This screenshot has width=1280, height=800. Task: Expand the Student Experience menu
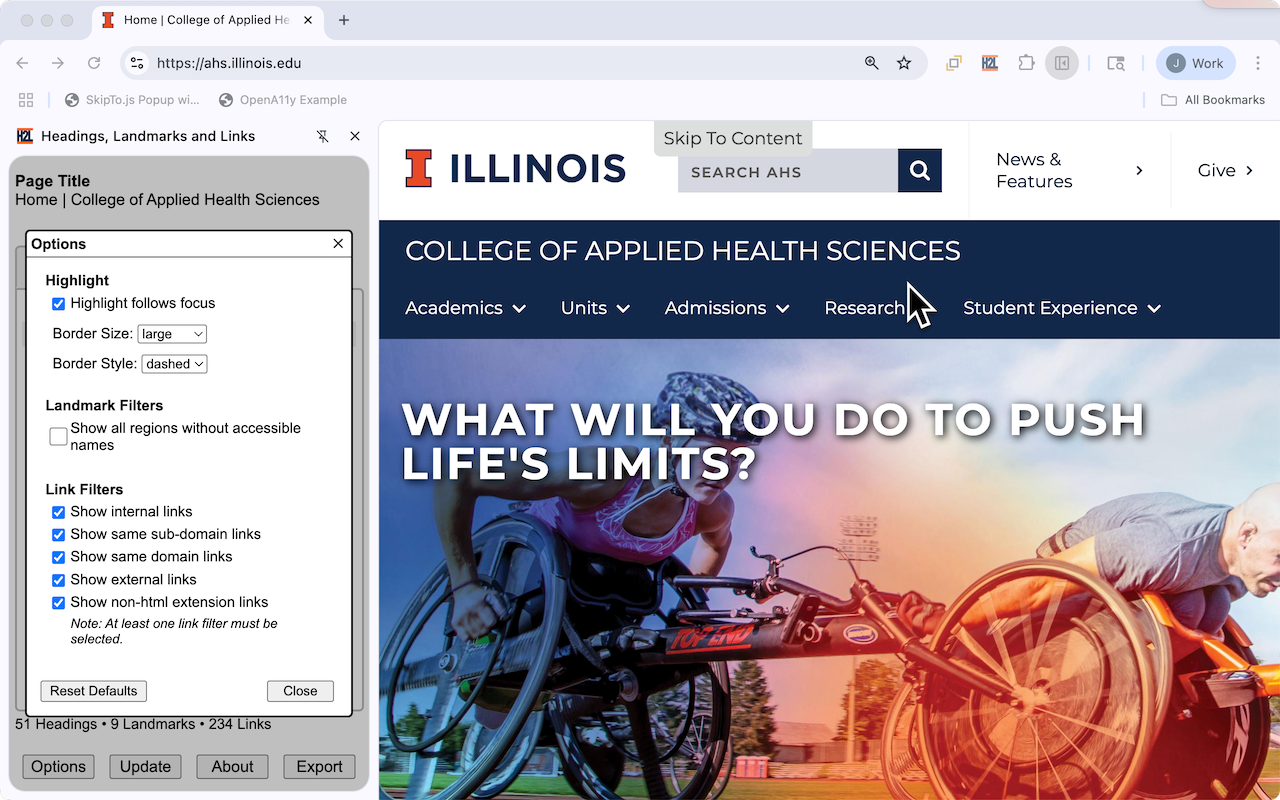[1062, 308]
